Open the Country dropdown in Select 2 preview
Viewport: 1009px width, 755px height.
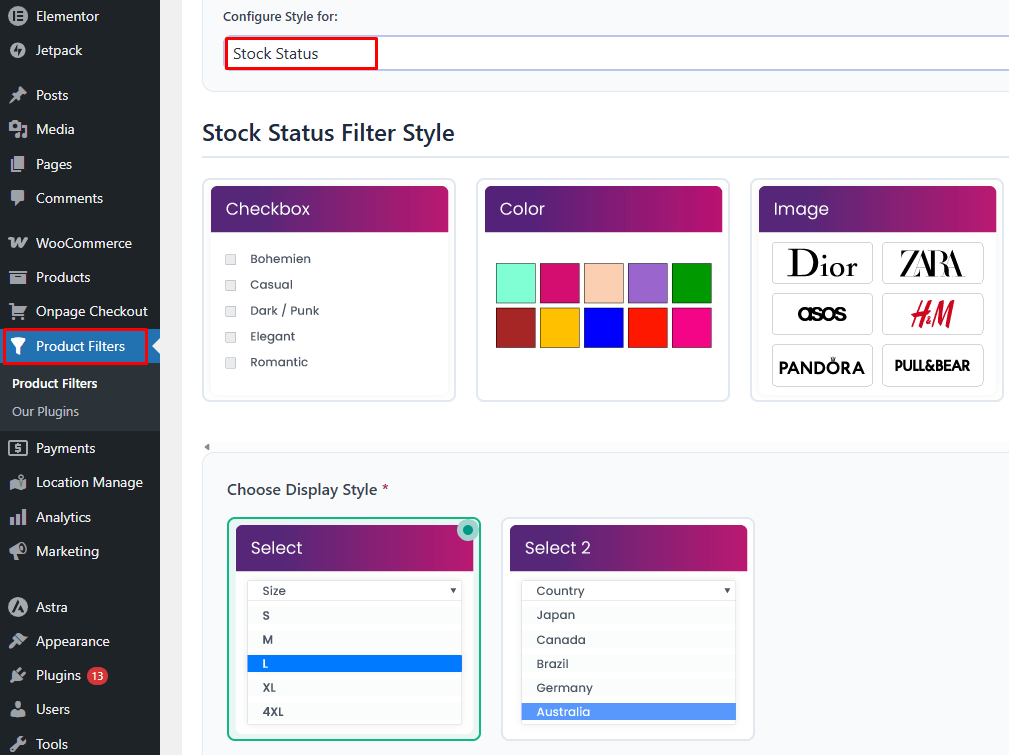[x=628, y=590]
